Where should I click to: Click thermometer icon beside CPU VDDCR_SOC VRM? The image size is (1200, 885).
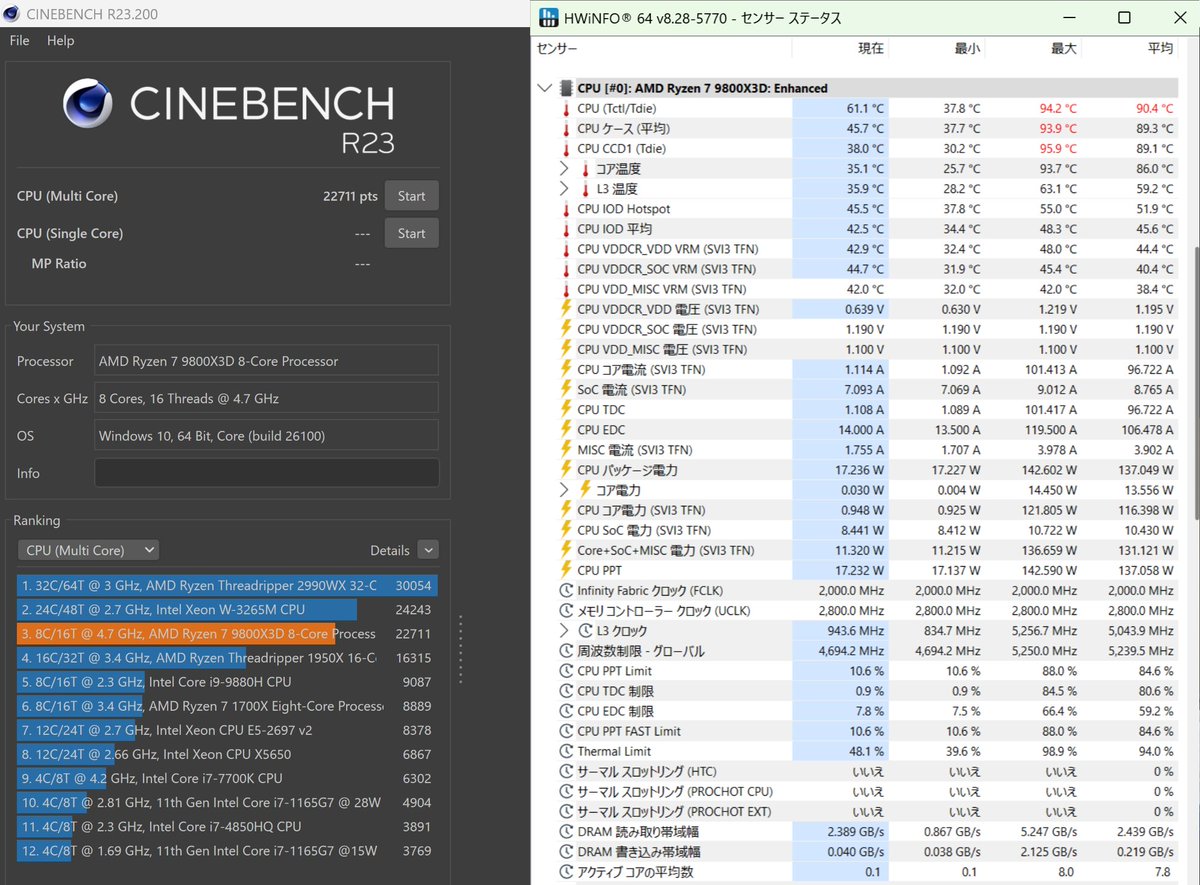pyautogui.click(x=565, y=269)
